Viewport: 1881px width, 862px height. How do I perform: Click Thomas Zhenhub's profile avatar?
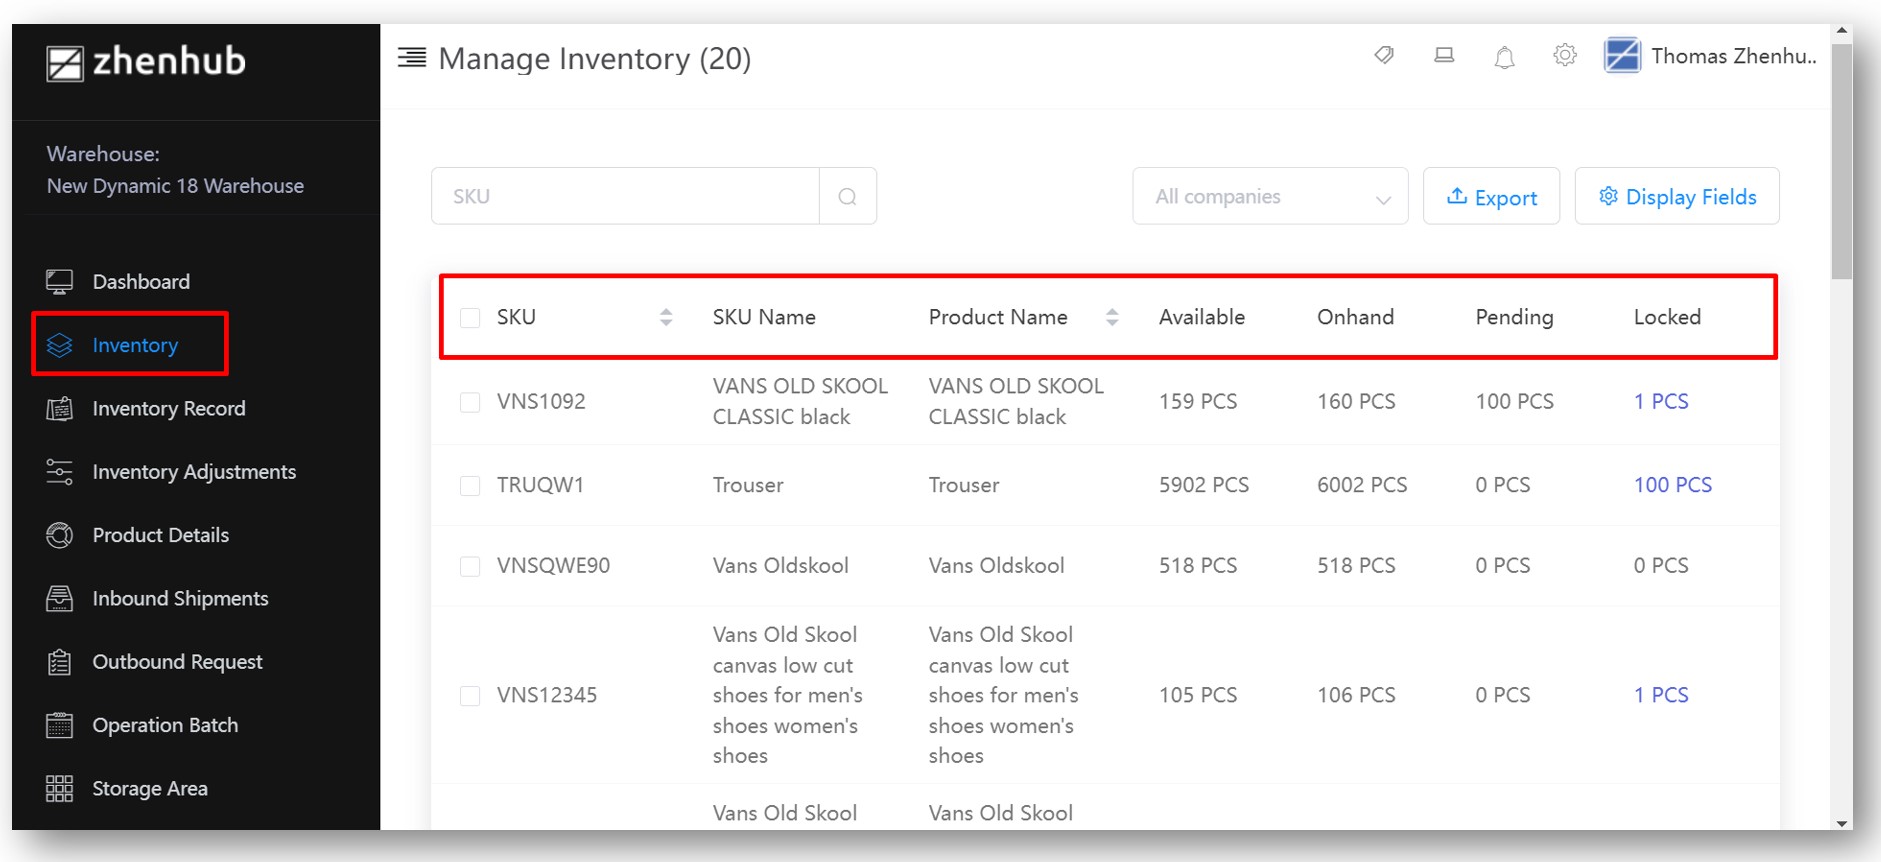[x=1622, y=56]
